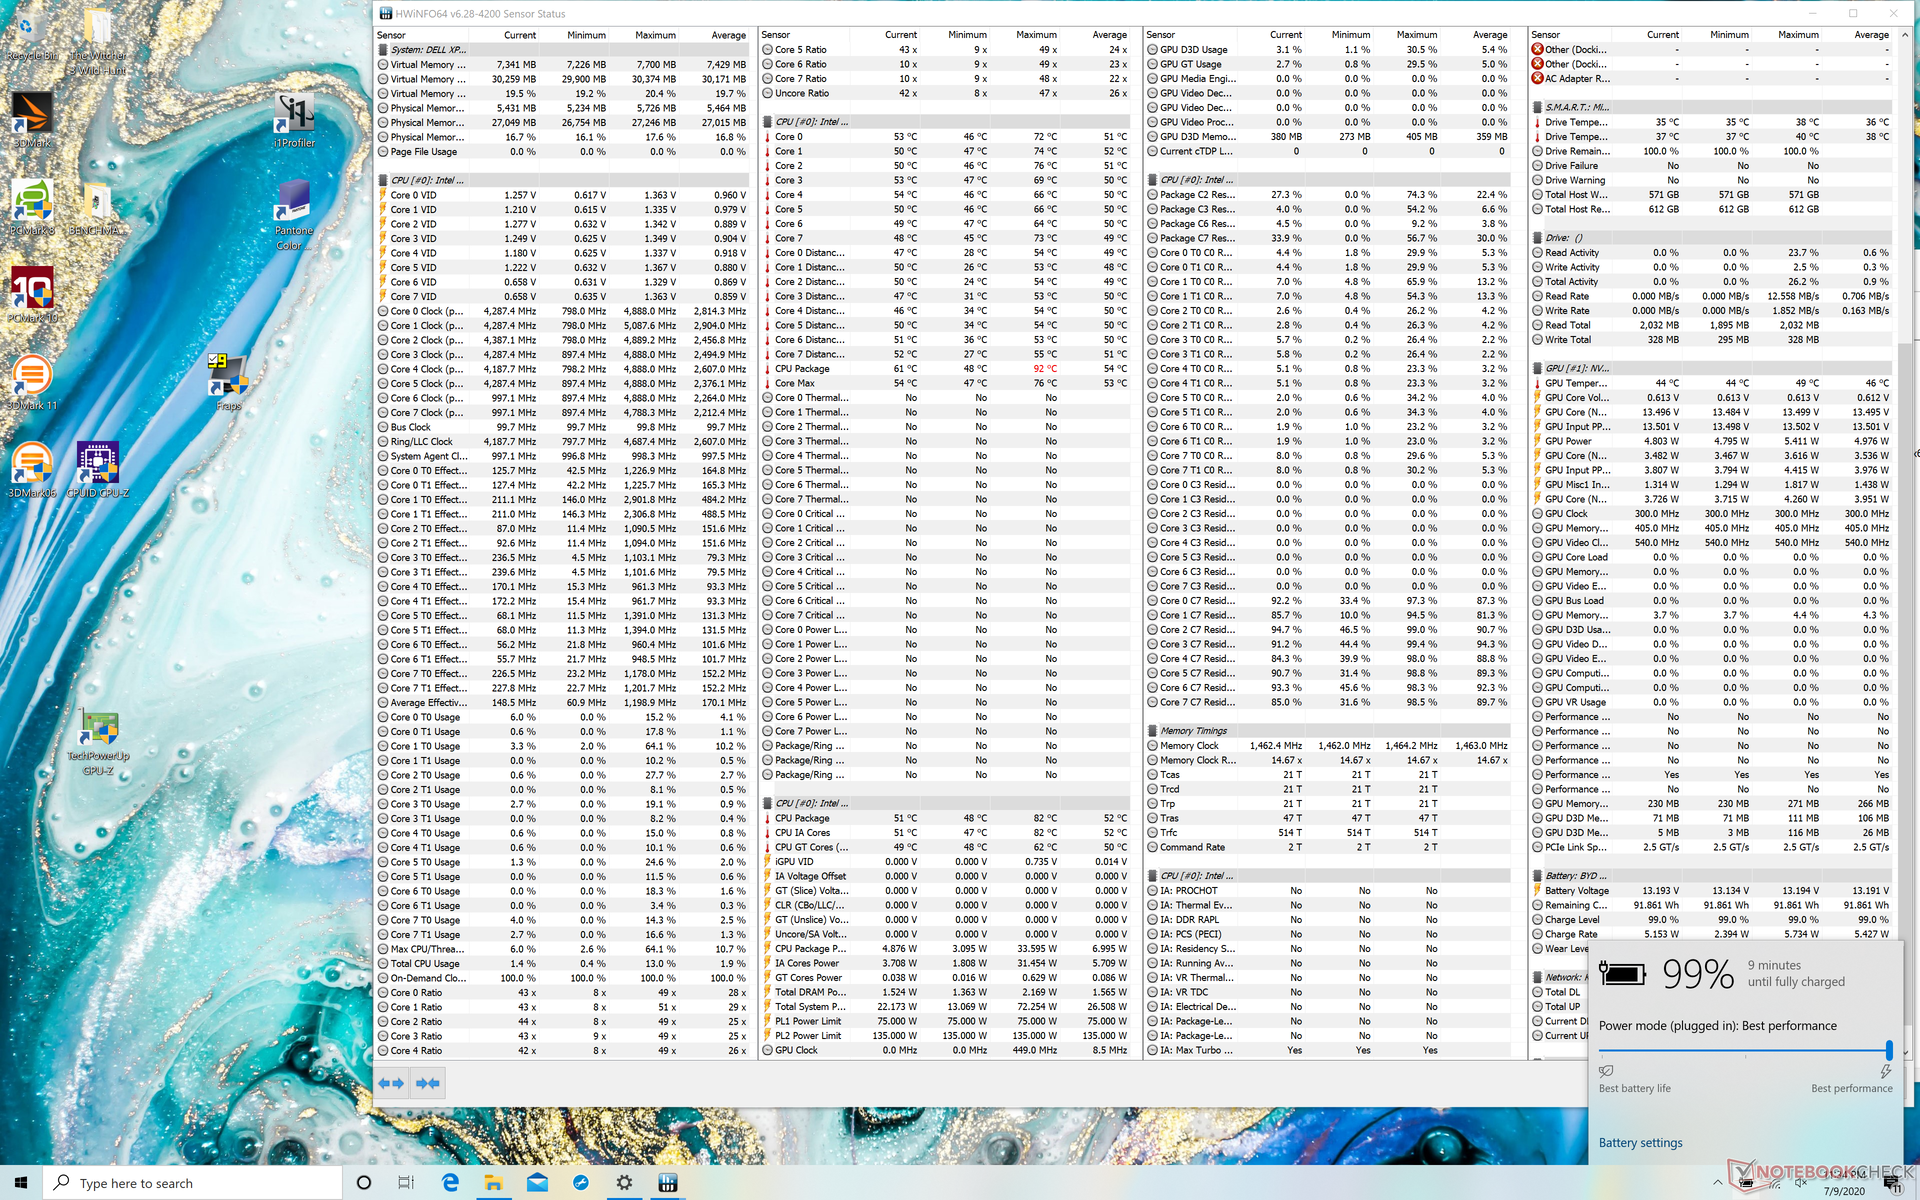Select the Fraps desktop shortcut
The width and height of the screenshot is (1920, 1200).
228,382
